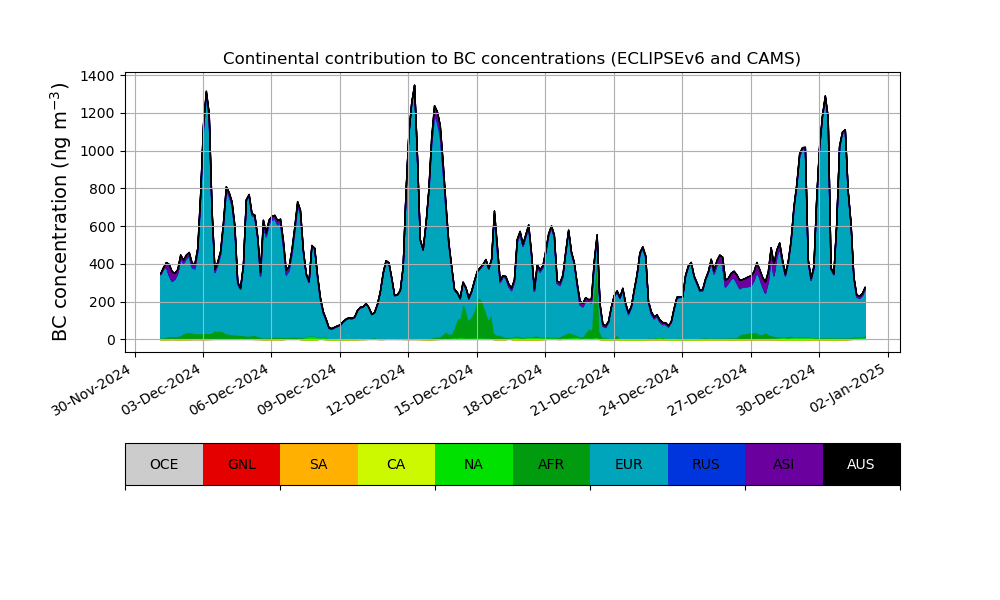
Task: Click the chart title about continental contribution
Action: [x=512, y=59]
